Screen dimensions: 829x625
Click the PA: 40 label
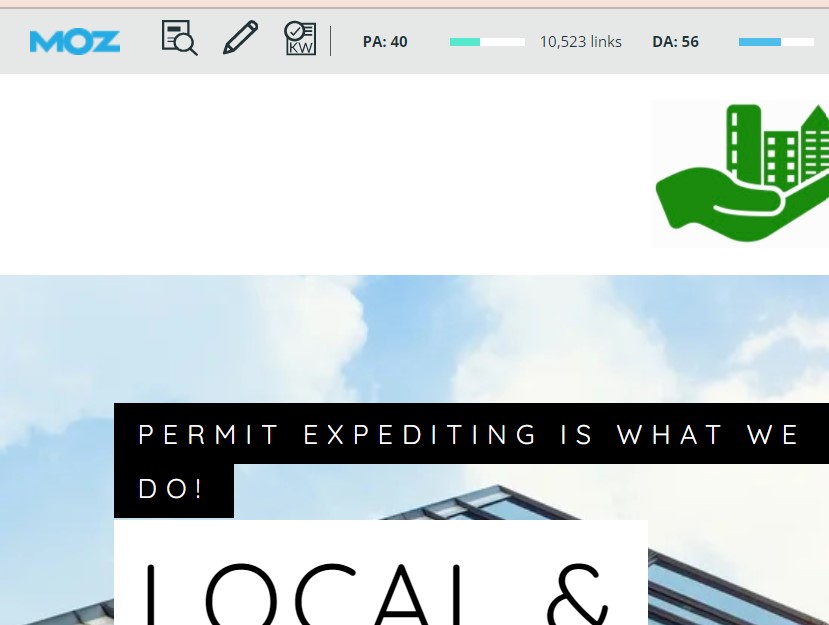tap(385, 42)
